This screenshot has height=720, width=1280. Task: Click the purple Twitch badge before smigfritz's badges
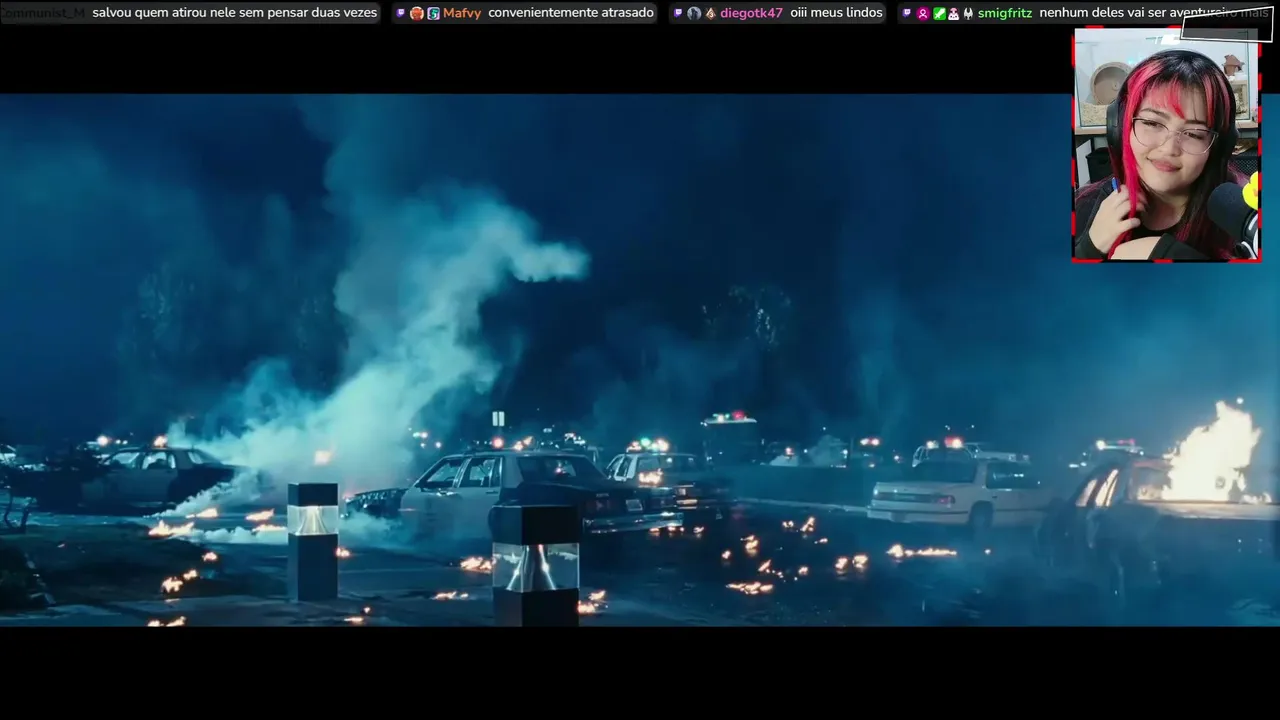907,13
